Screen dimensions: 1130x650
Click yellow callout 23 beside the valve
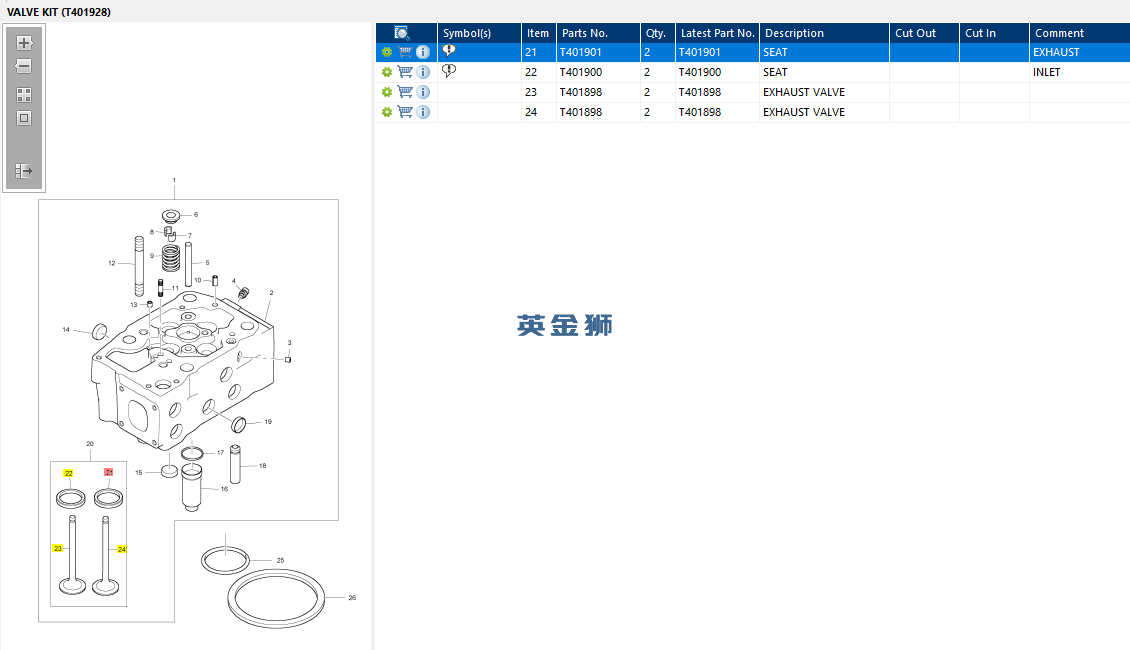(58, 548)
